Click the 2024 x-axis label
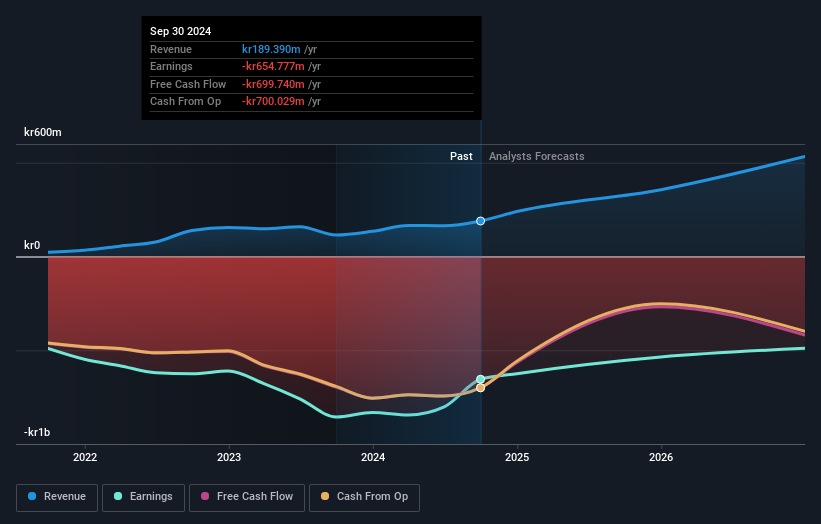Screen dimensions: 821x524 373,457
